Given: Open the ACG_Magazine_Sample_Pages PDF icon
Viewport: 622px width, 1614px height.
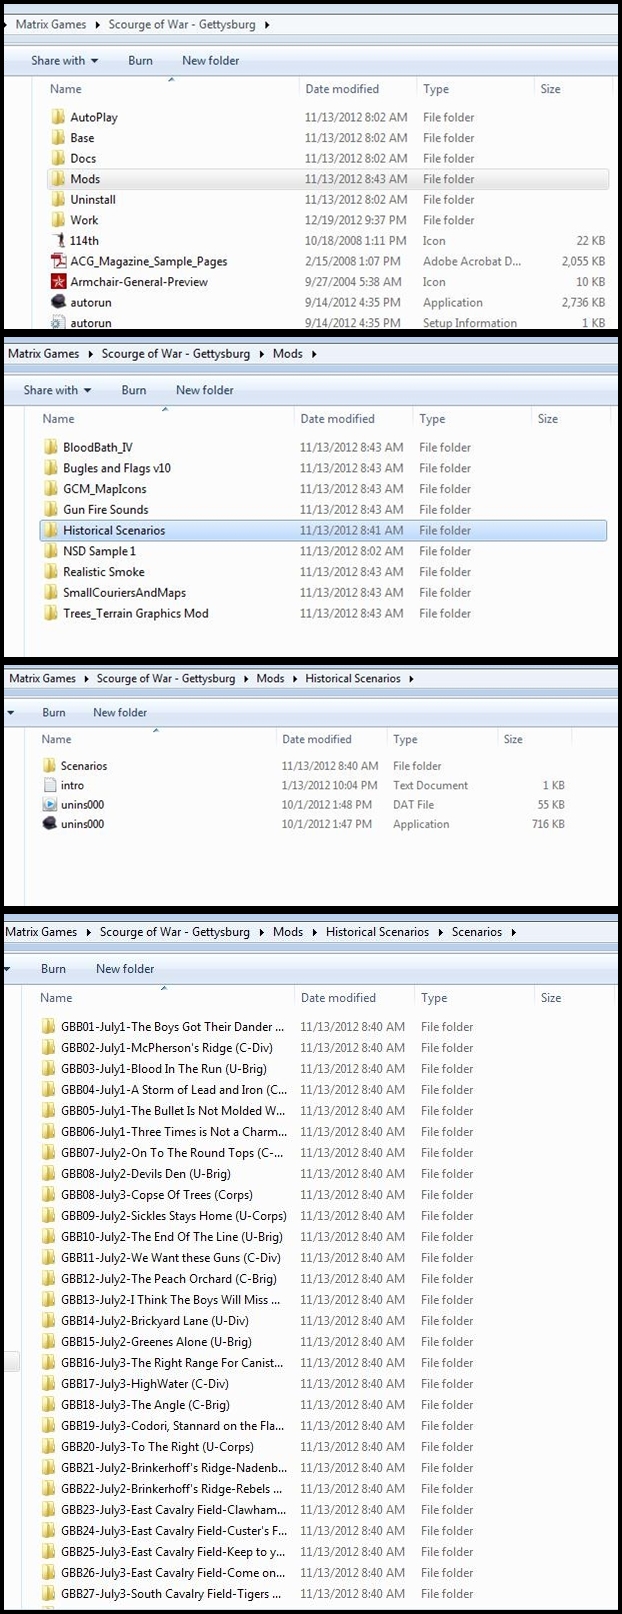Looking at the screenshot, I should point(58,261).
